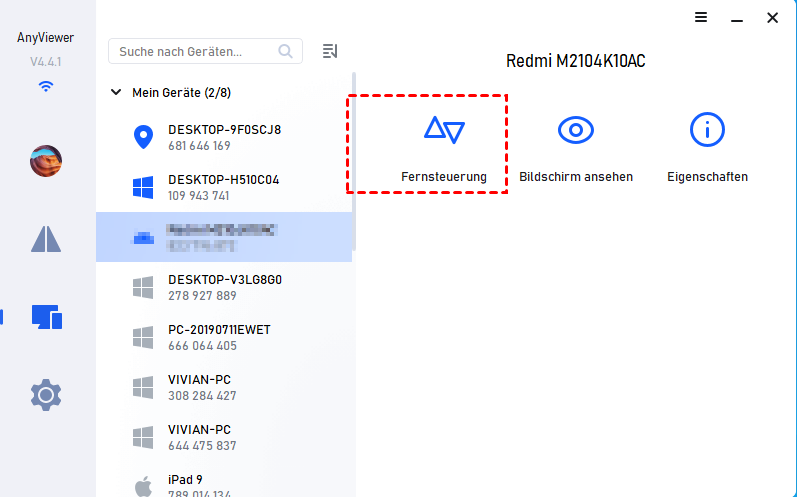This screenshot has width=797, height=497.
Task: Click the Windows icon of DESKTOP-V3LG8G0
Action: (143, 288)
